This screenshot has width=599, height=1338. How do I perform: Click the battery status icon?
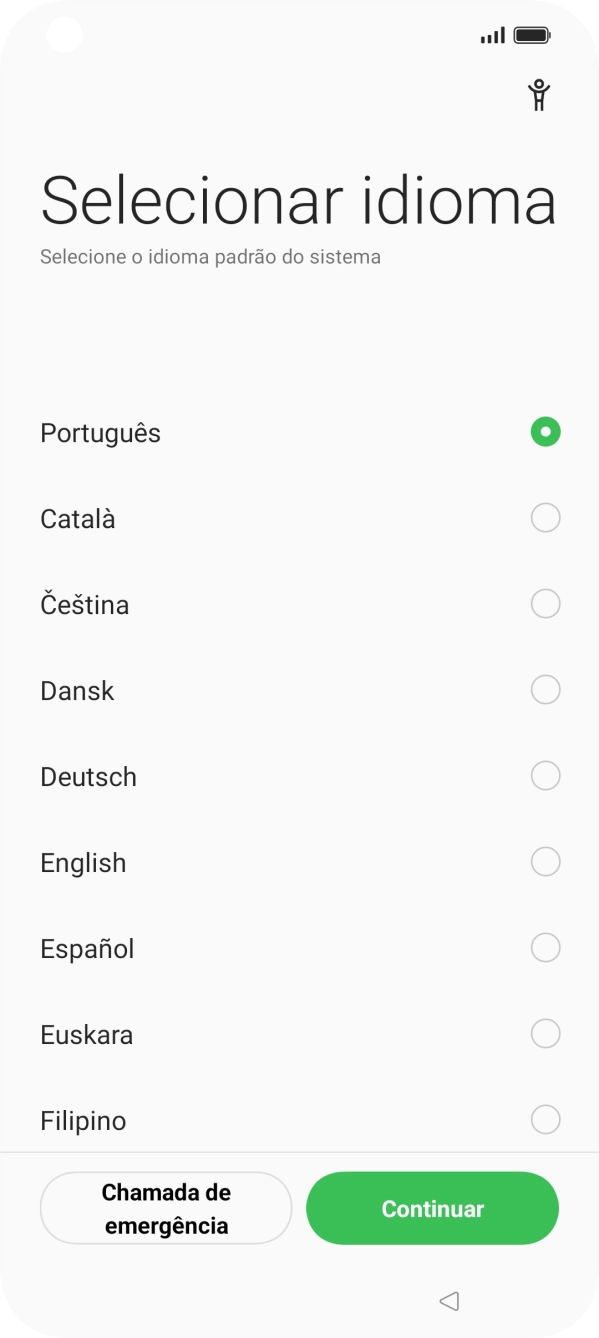(x=531, y=33)
